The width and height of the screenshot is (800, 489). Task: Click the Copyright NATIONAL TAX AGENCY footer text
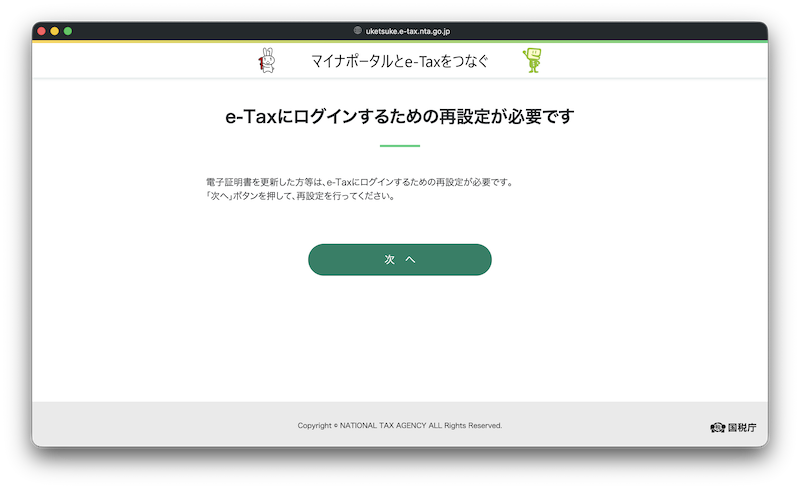coord(399,425)
